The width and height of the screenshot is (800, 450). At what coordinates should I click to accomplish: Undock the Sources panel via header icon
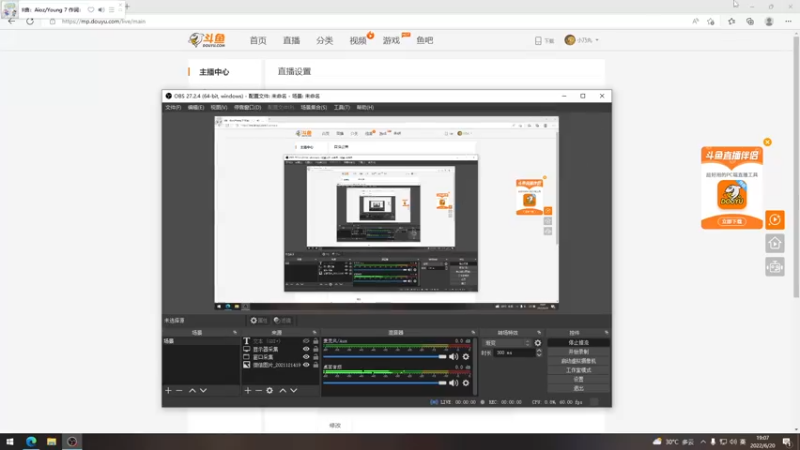[314, 333]
